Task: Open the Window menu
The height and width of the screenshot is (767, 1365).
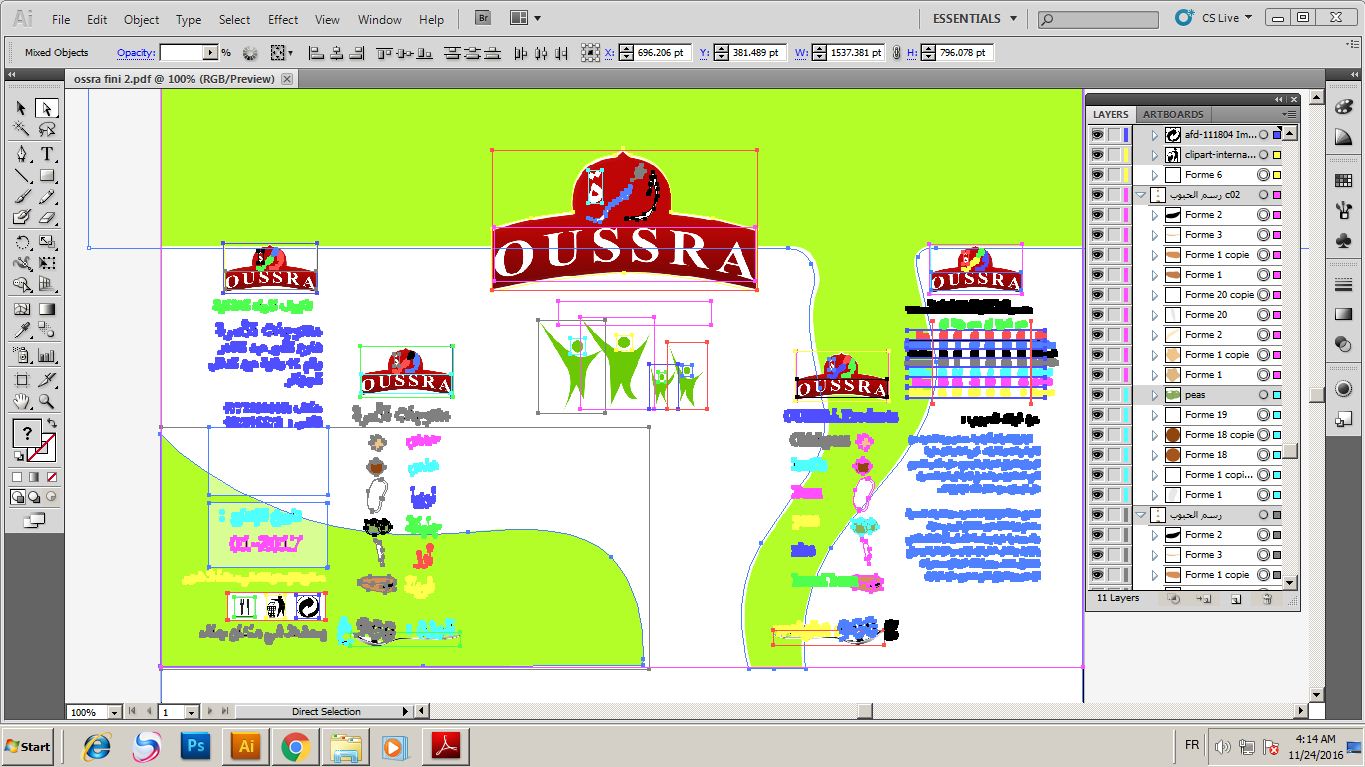Action: [x=379, y=19]
